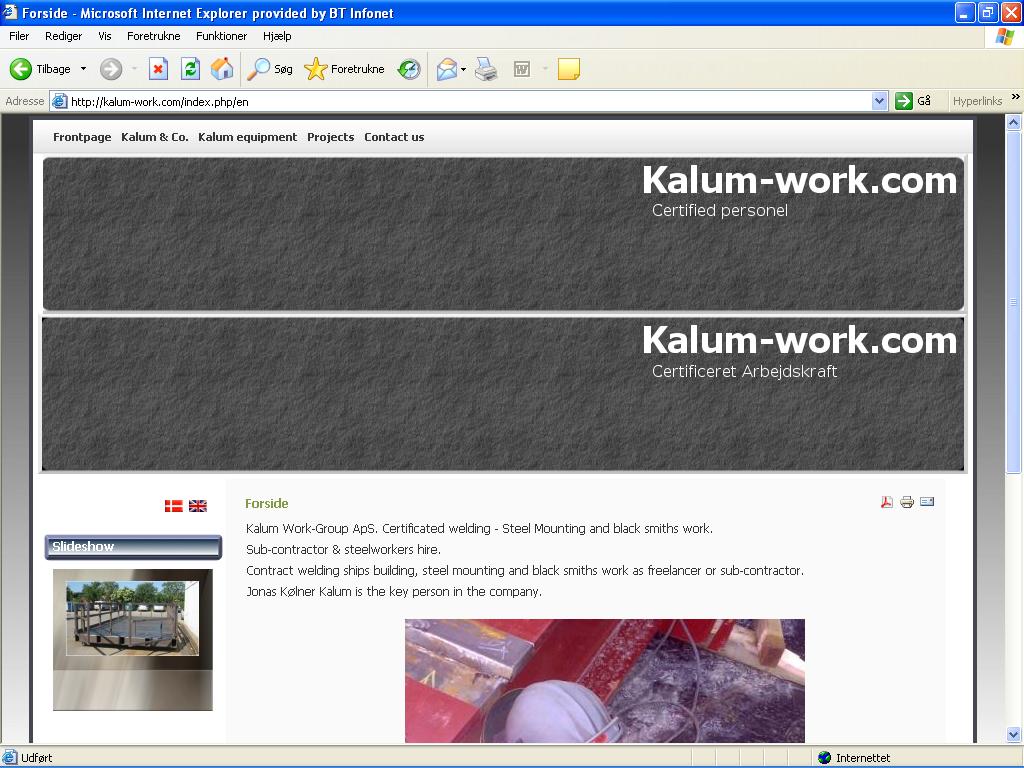Screen dimensions: 1024x768
Task: Open the Funktioner menu
Action: point(221,37)
